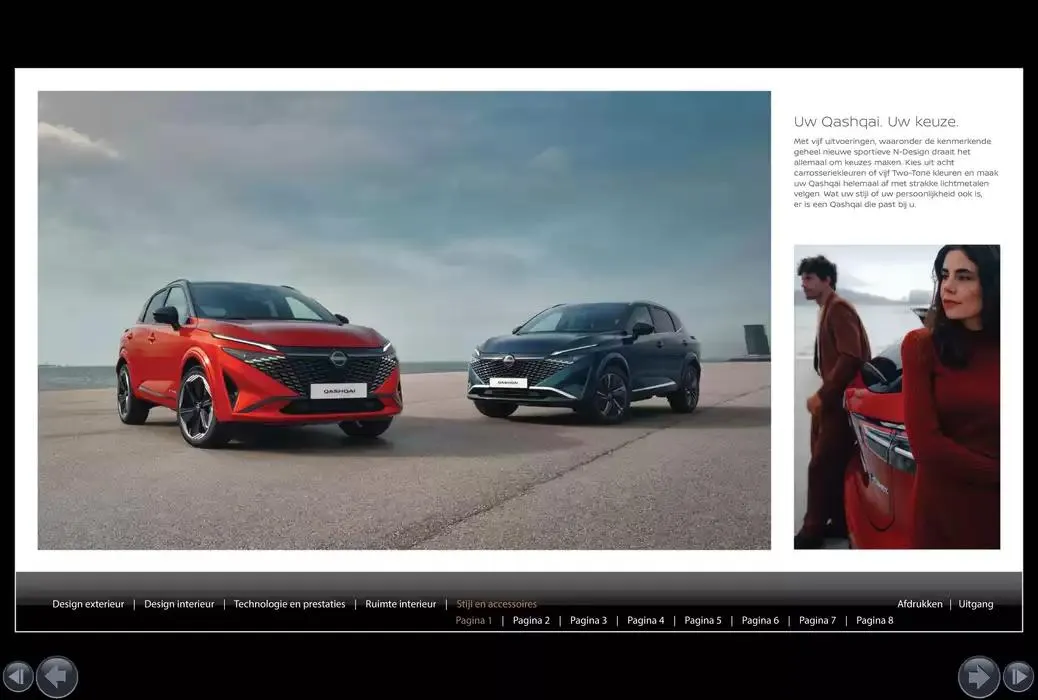1038x700 pixels.
Task: Jump to Pagina 3
Action: [x=588, y=619]
